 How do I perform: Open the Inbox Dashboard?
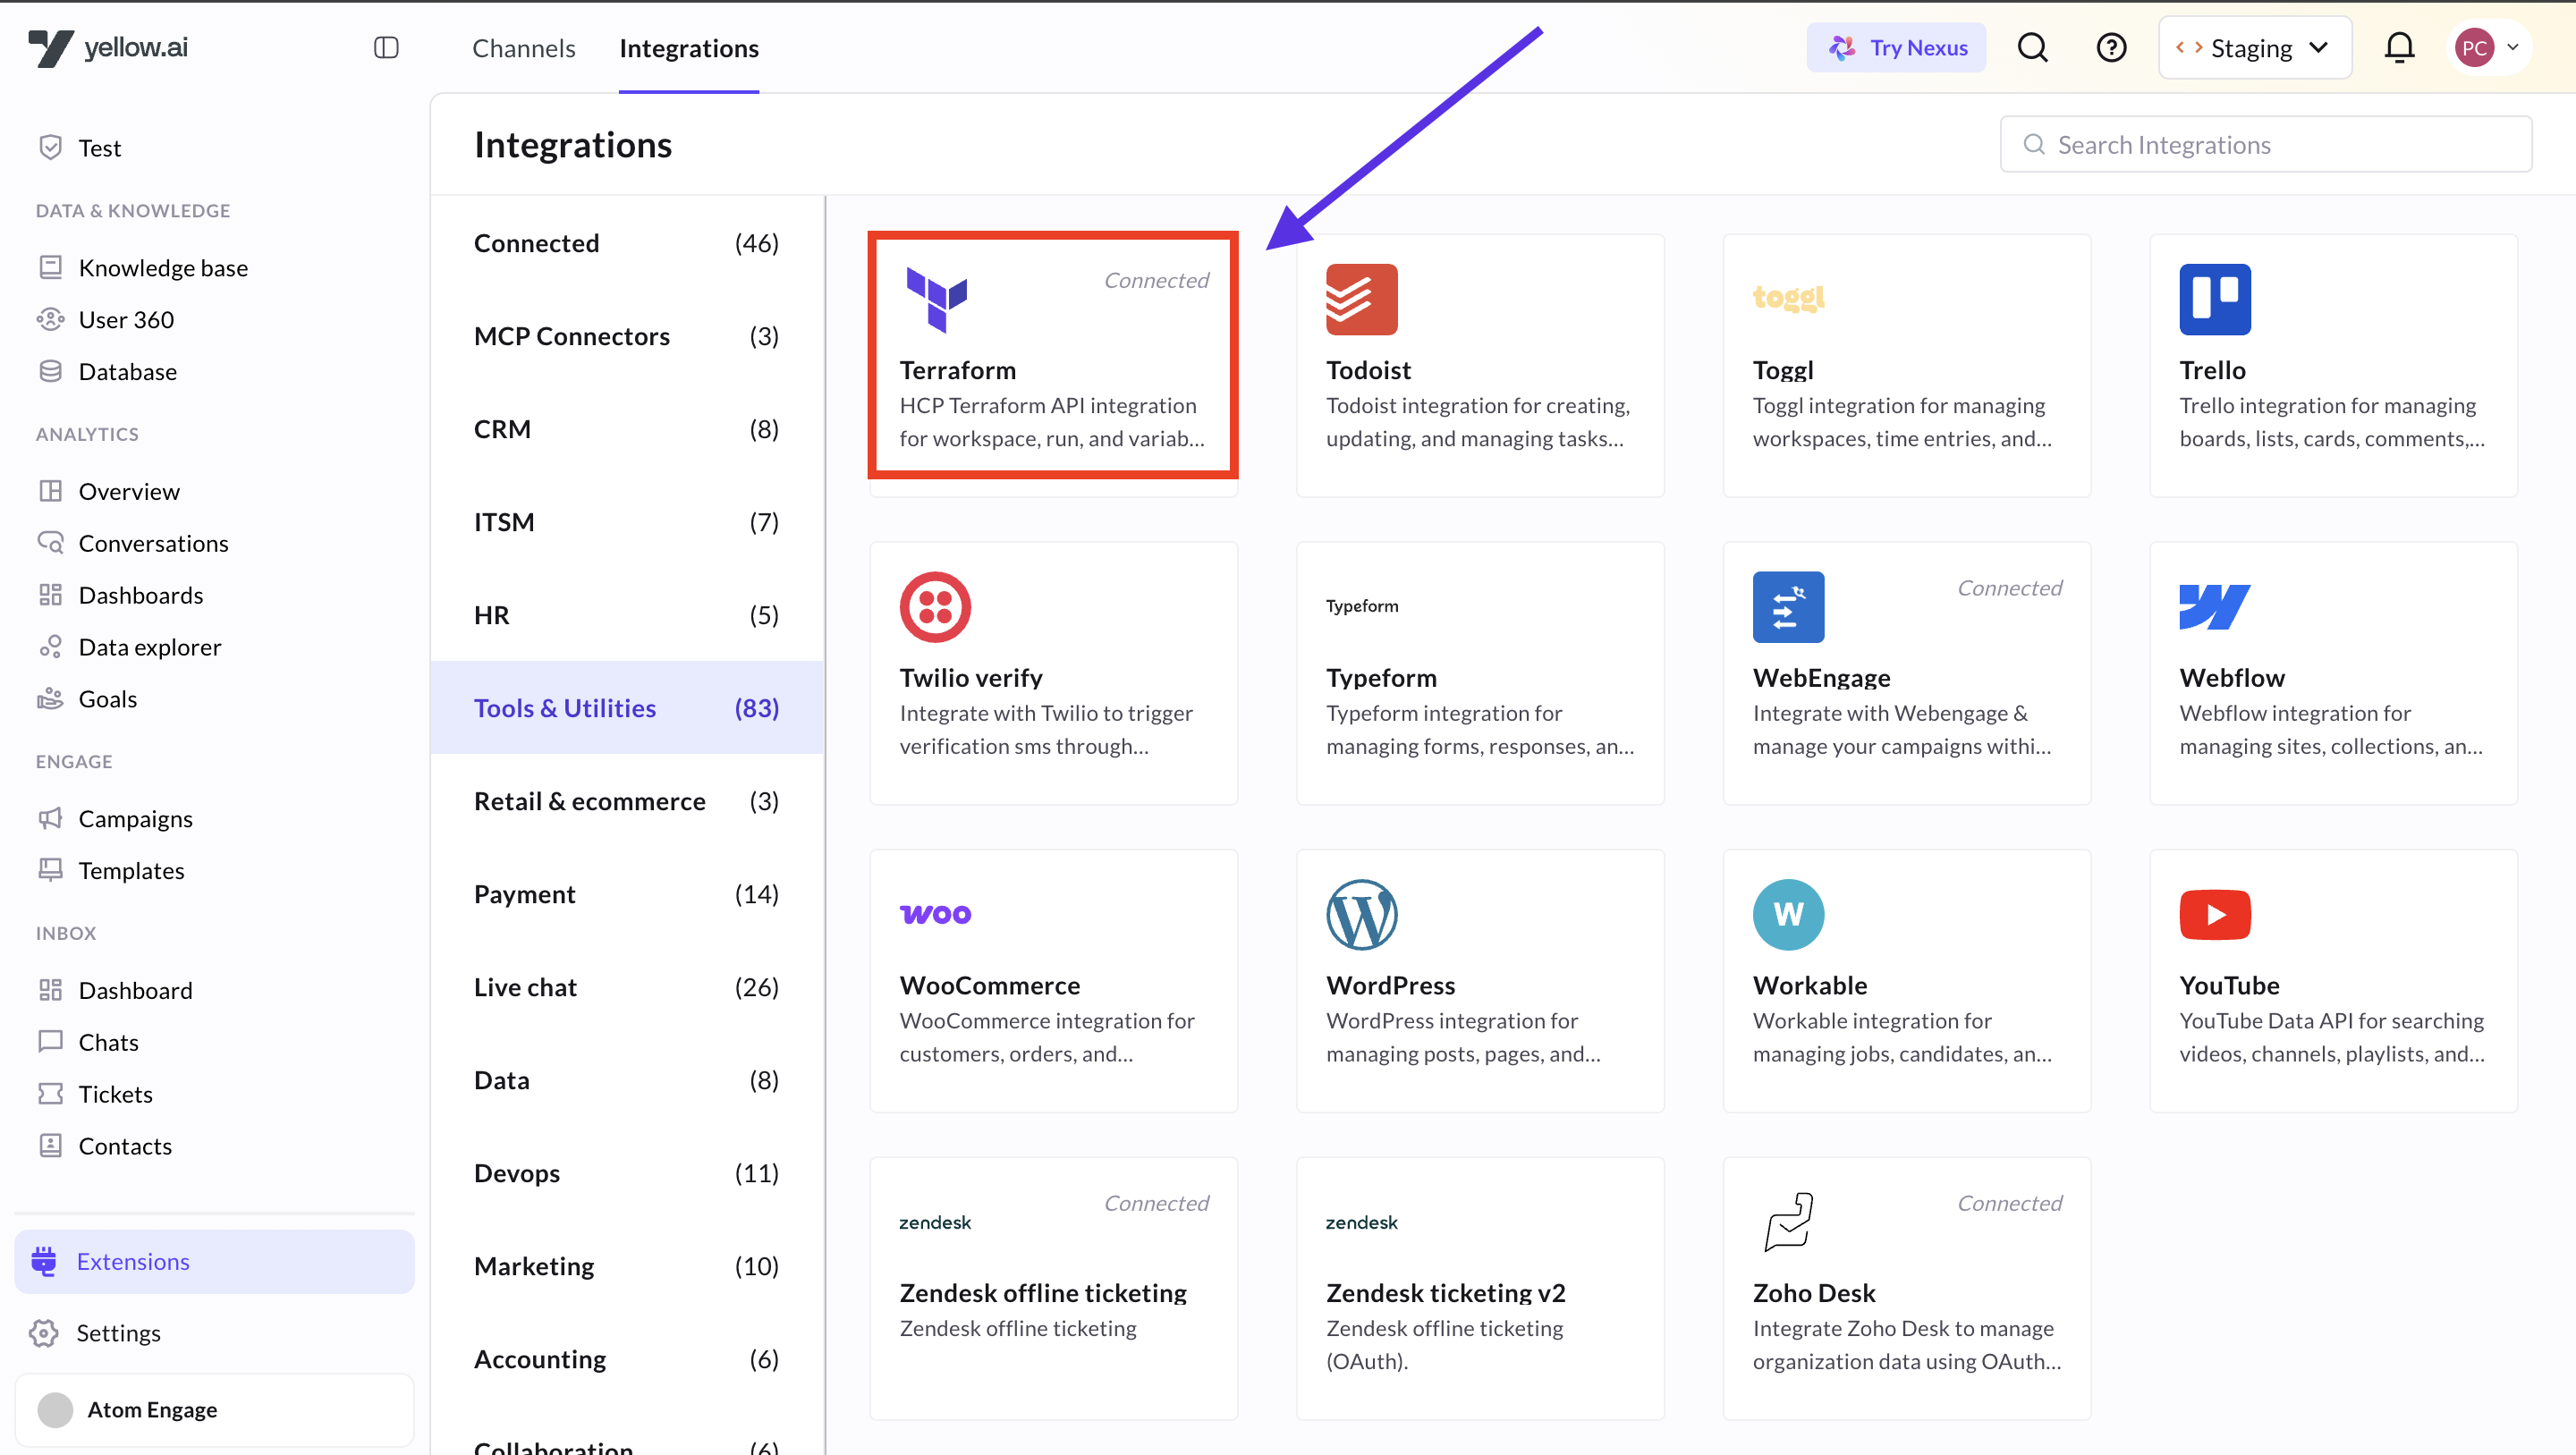(x=215, y=990)
